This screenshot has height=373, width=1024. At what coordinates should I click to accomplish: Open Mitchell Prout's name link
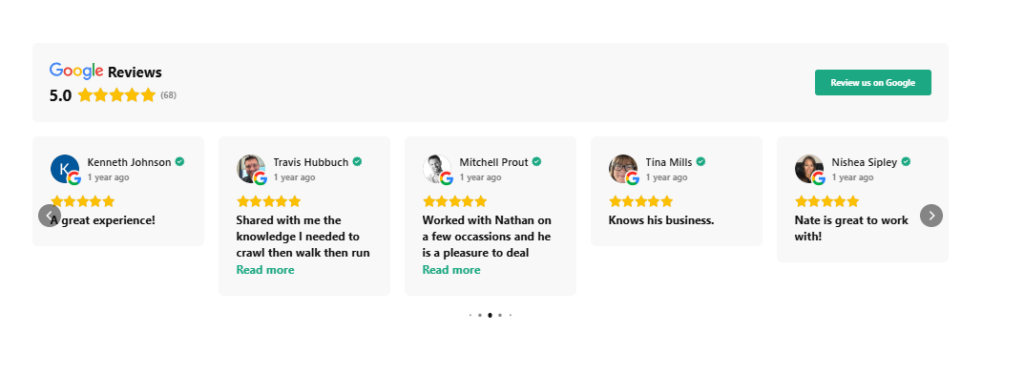494,162
